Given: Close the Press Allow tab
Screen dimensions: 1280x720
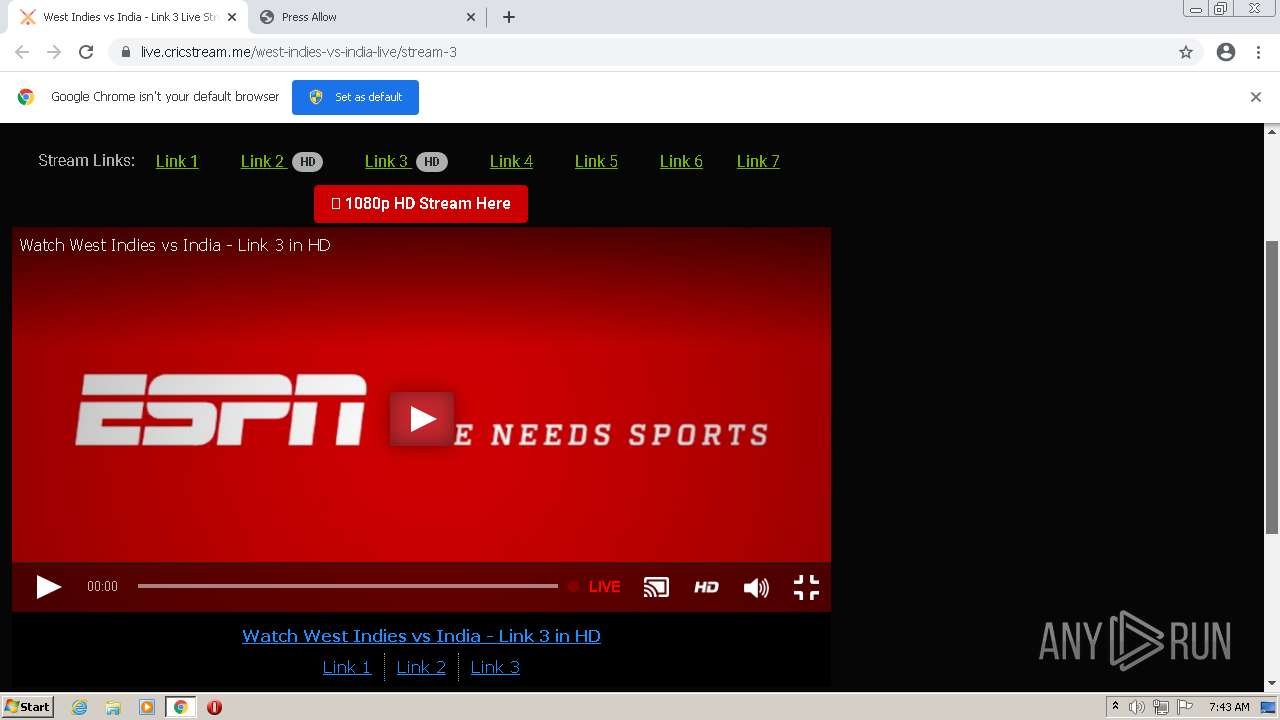Looking at the screenshot, I should point(471,17).
